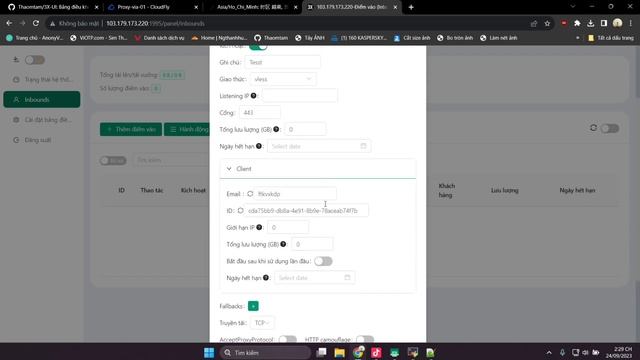
Task: Click the Cổng port field showing 443
Action: (x=260, y=112)
